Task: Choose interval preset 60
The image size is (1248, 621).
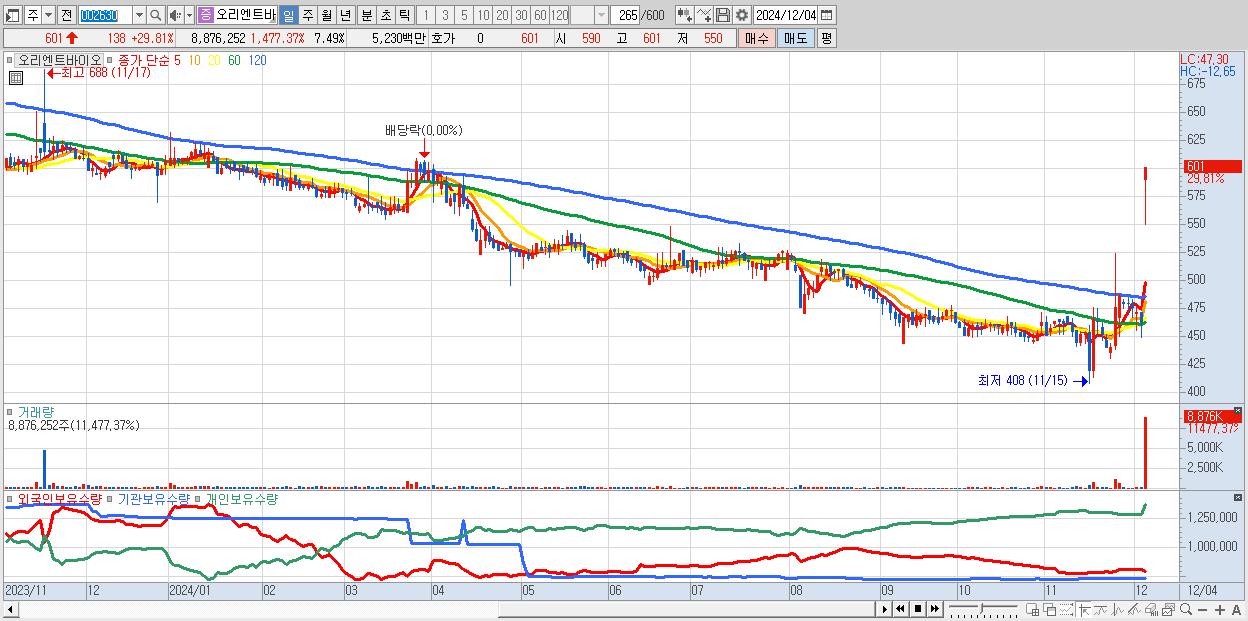Action: click(x=540, y=15)
